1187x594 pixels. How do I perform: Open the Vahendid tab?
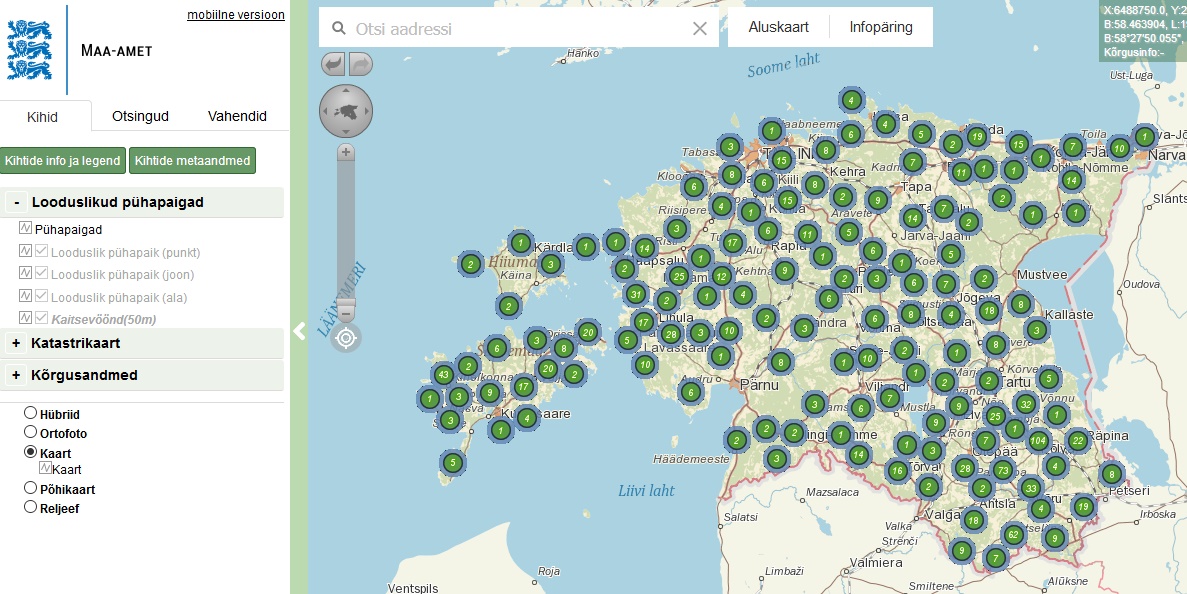[x=237, y=116]
